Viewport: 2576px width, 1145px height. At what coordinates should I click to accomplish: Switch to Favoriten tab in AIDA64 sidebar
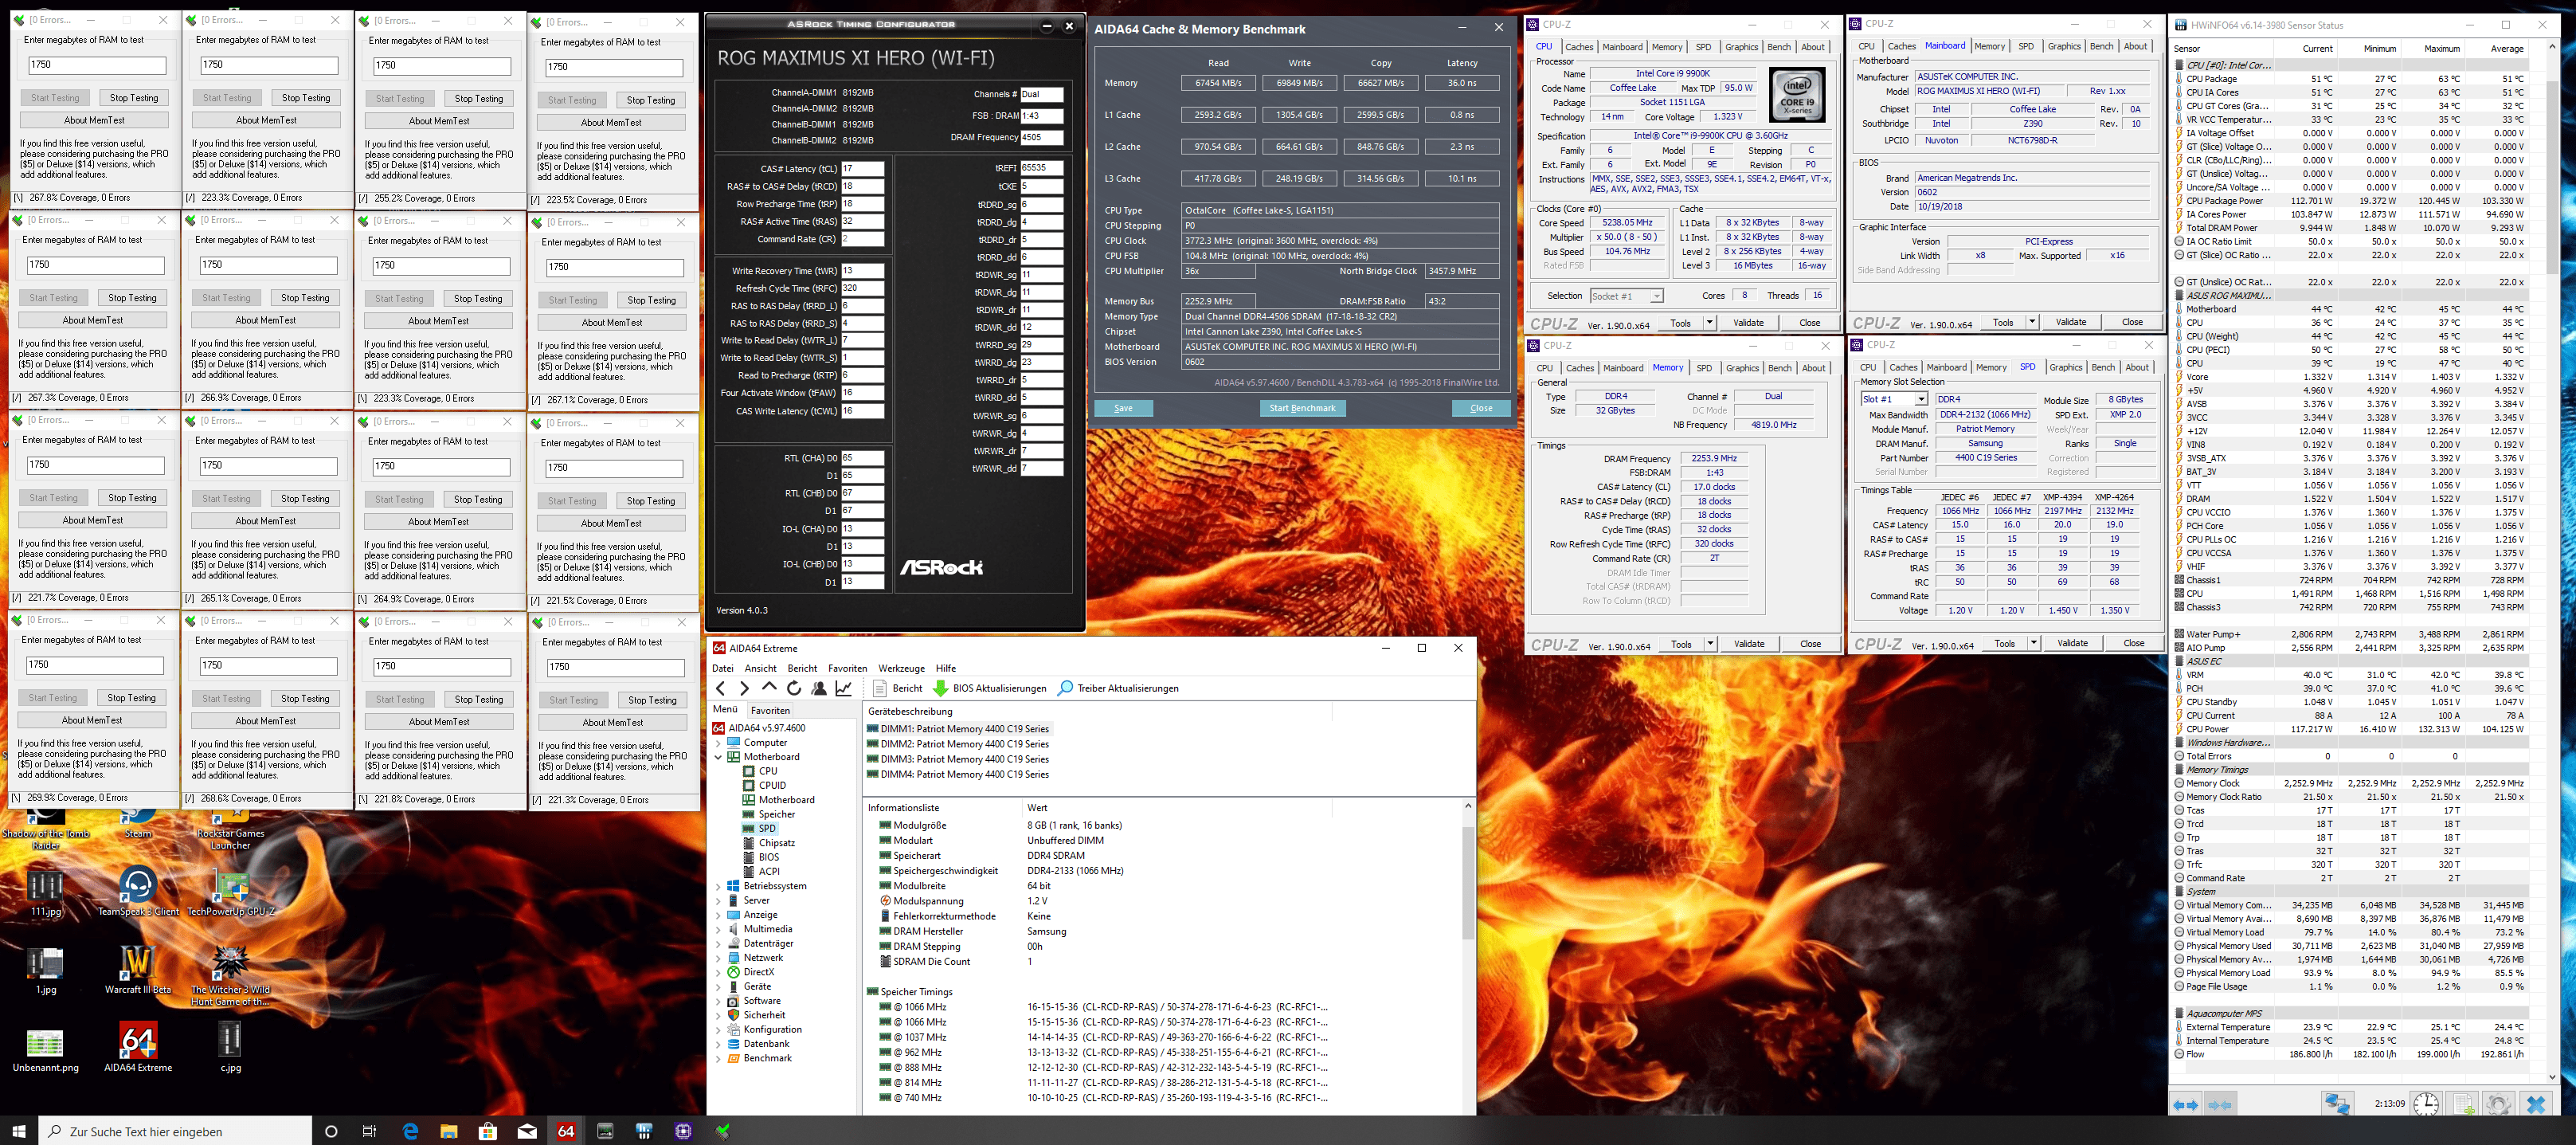[x=770, y=710]
